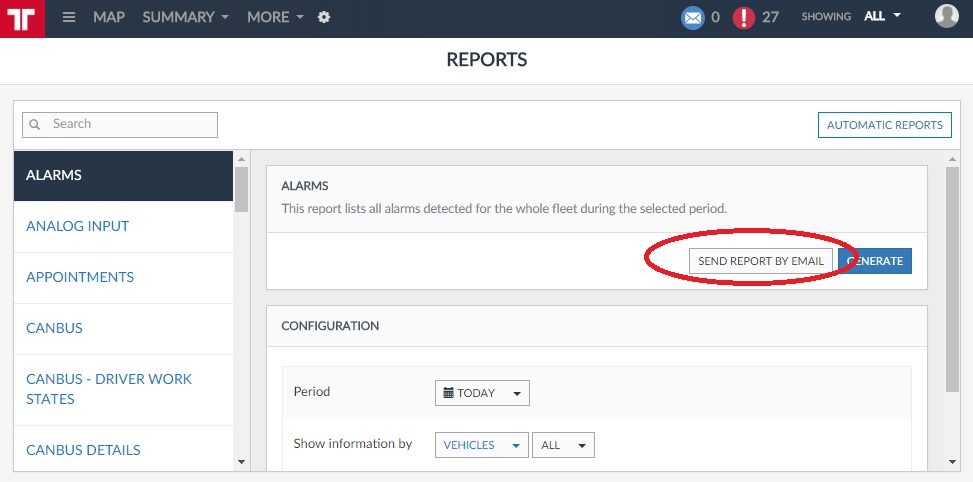Open the user profile avatar
Viewport: 973px width, 482px height.
pyautogui.click(x=946, y=16)
